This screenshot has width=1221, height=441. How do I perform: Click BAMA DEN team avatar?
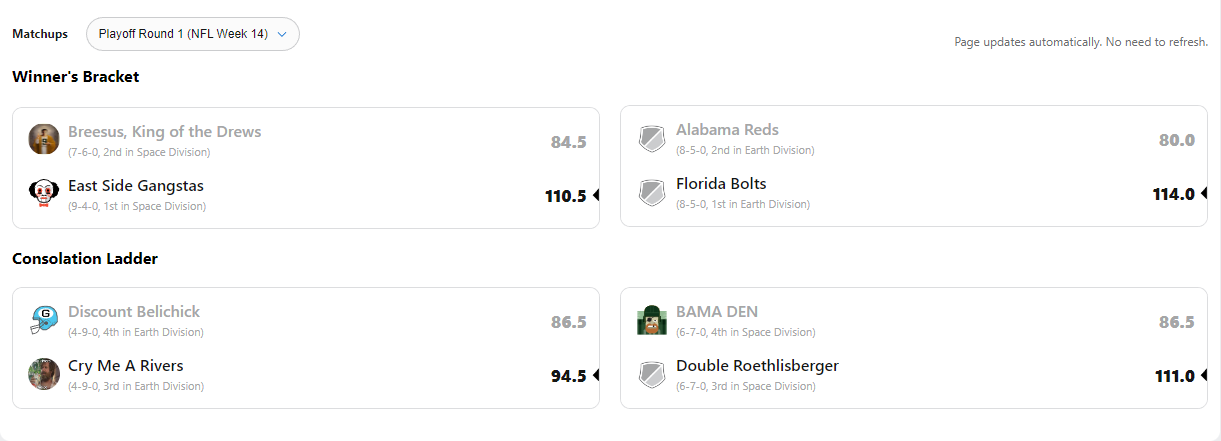click(x=652, y=320)
